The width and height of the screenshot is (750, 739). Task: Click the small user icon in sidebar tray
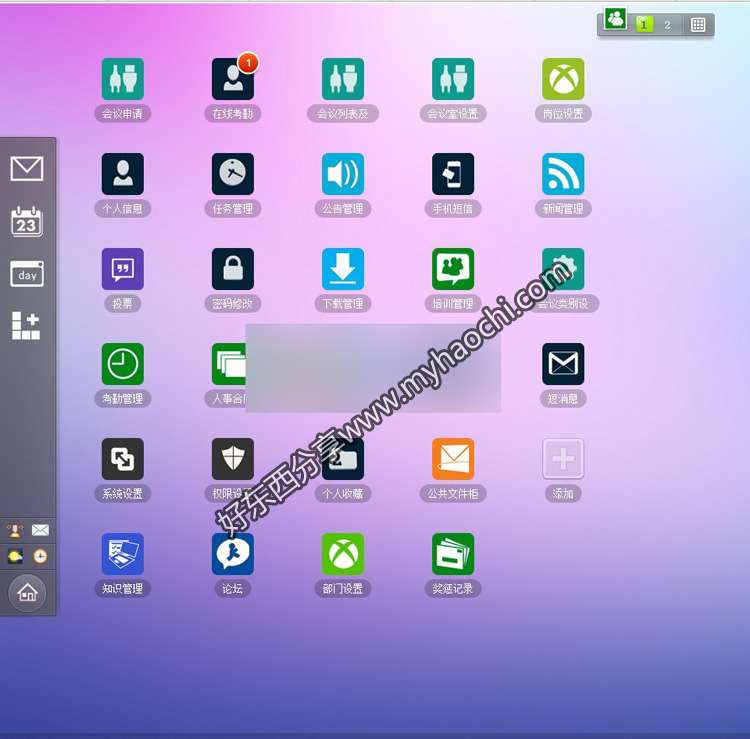coord(15,530)
